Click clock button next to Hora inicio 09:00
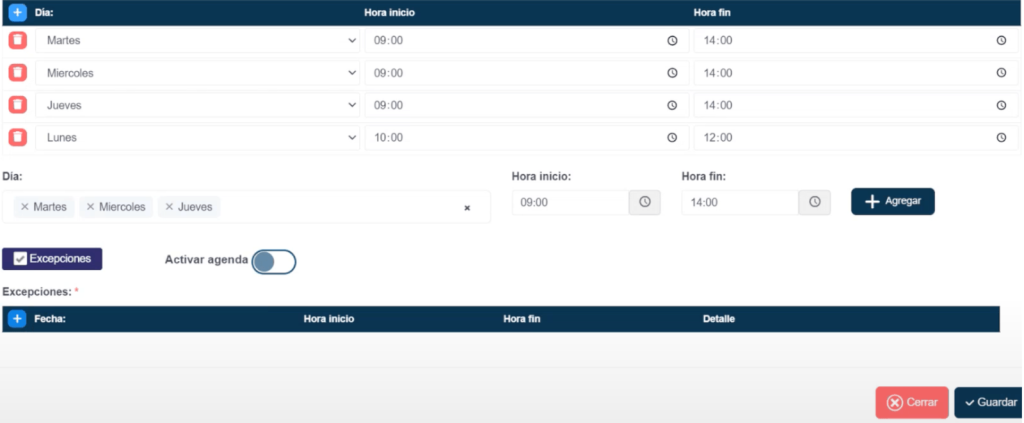 click(645, 202)
